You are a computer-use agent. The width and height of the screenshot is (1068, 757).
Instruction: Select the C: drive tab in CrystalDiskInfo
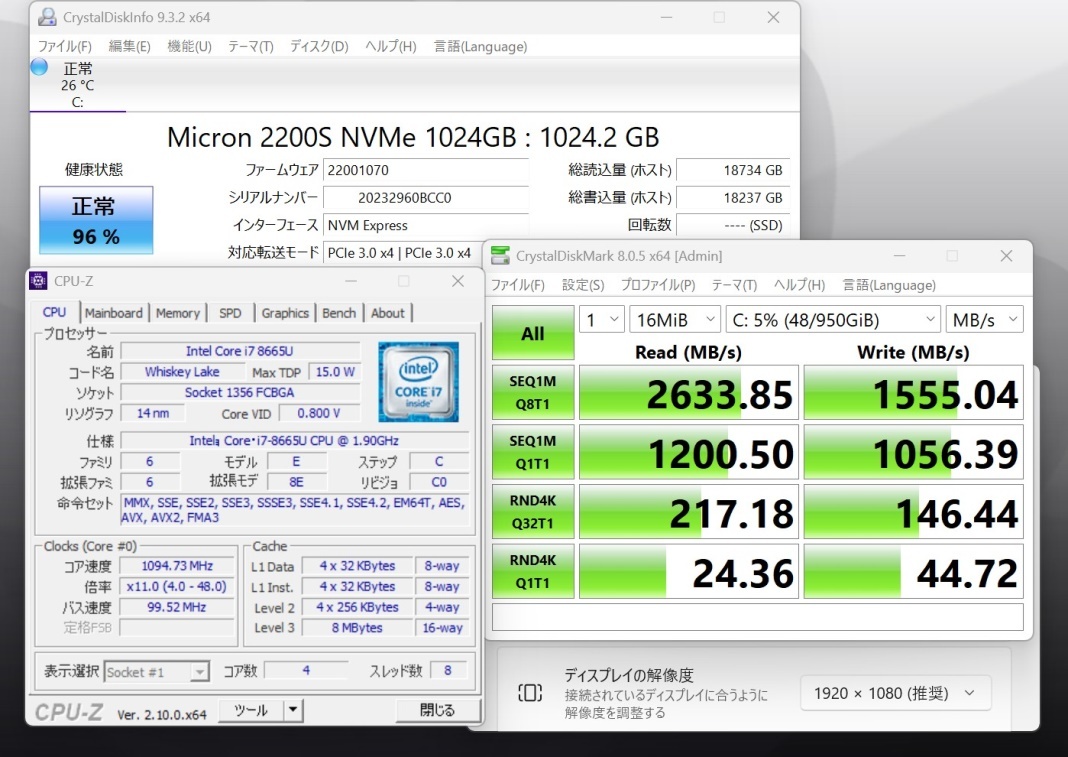click(77, 84)
